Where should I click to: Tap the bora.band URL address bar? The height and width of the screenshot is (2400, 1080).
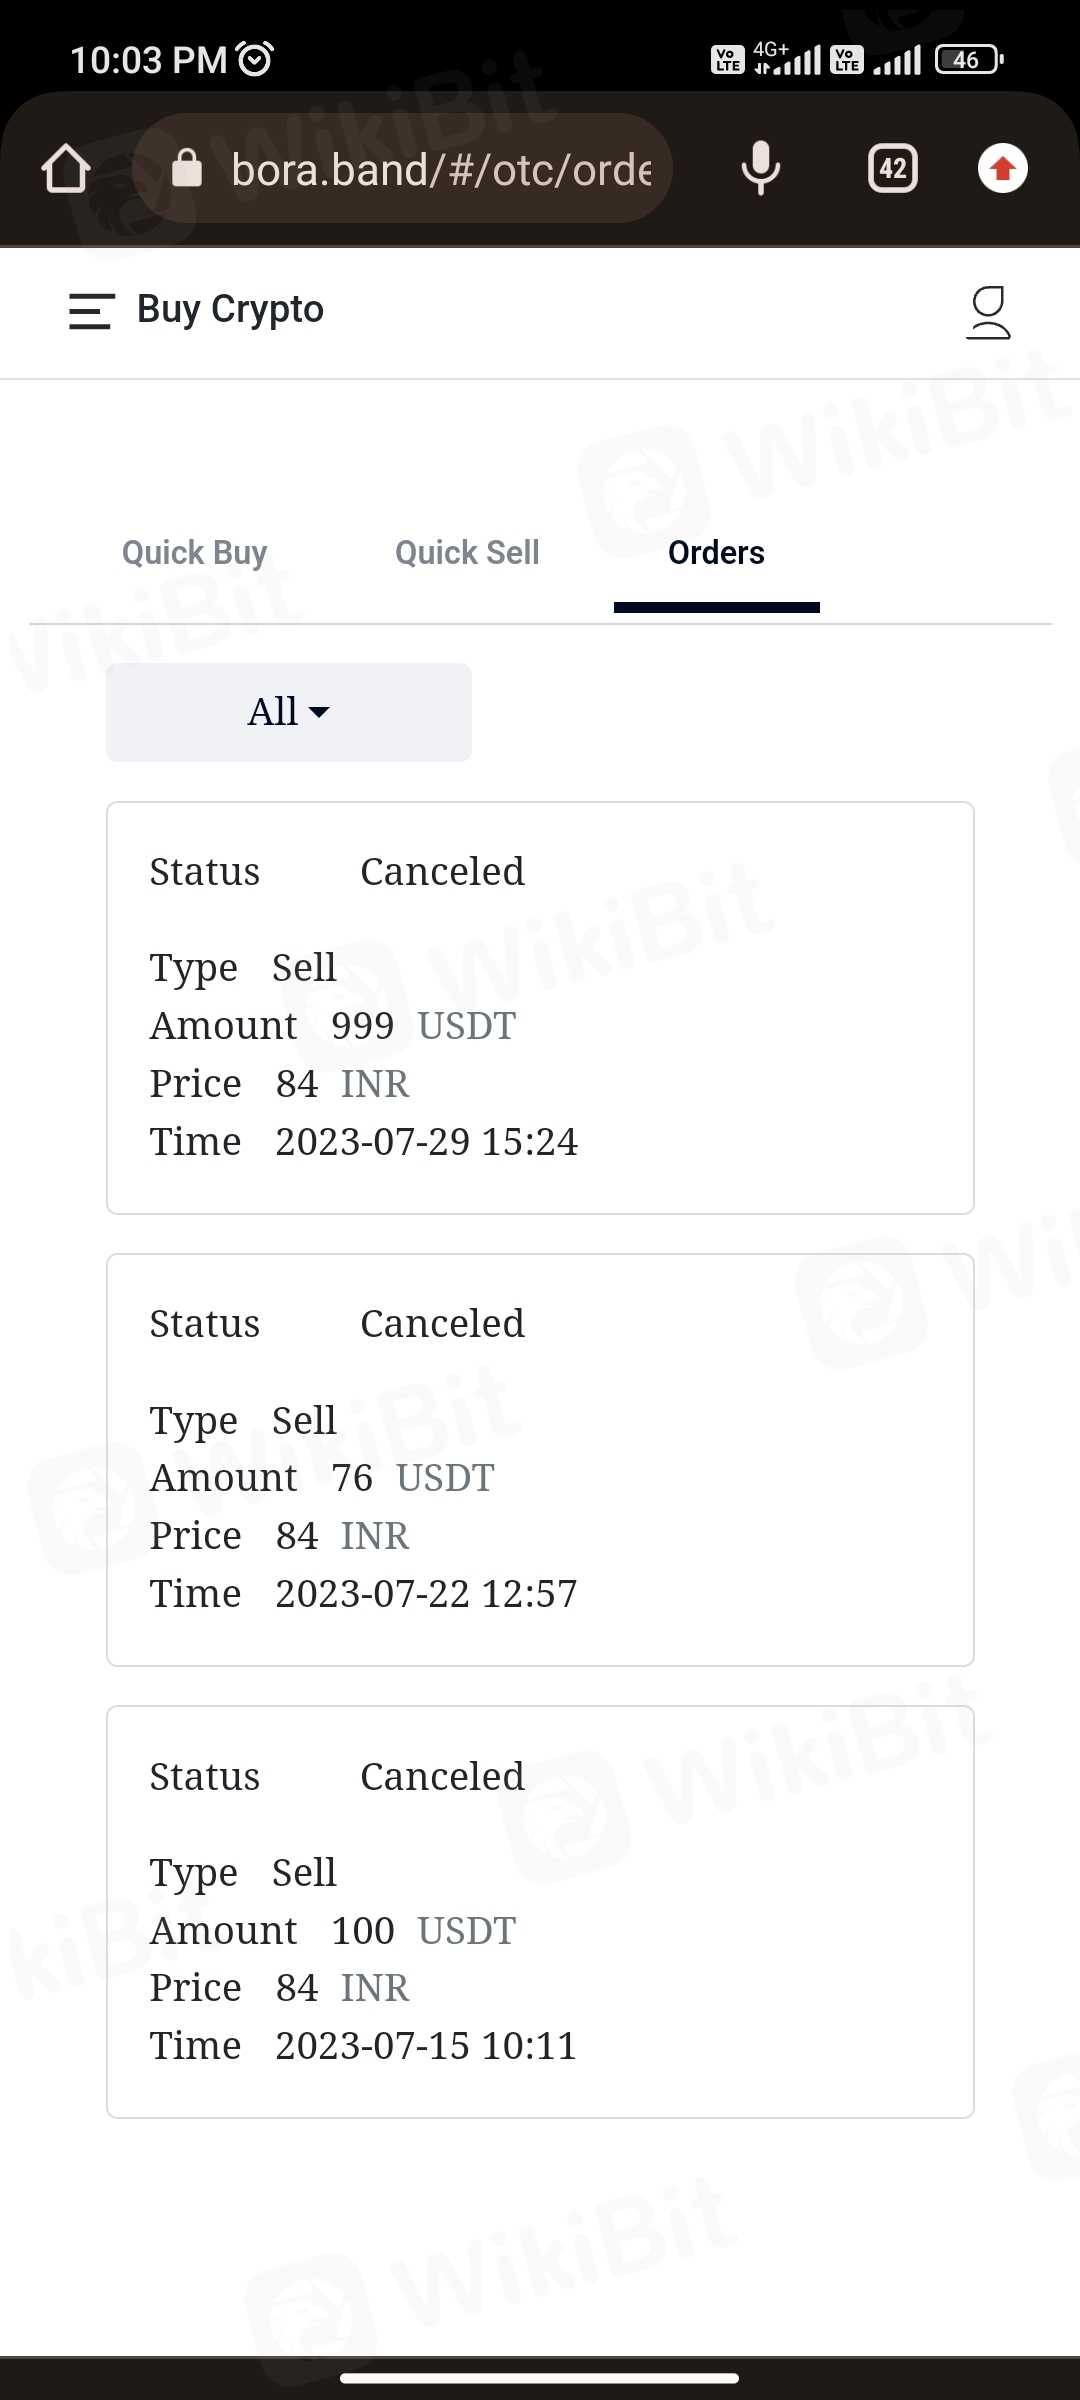pos(440,169)
